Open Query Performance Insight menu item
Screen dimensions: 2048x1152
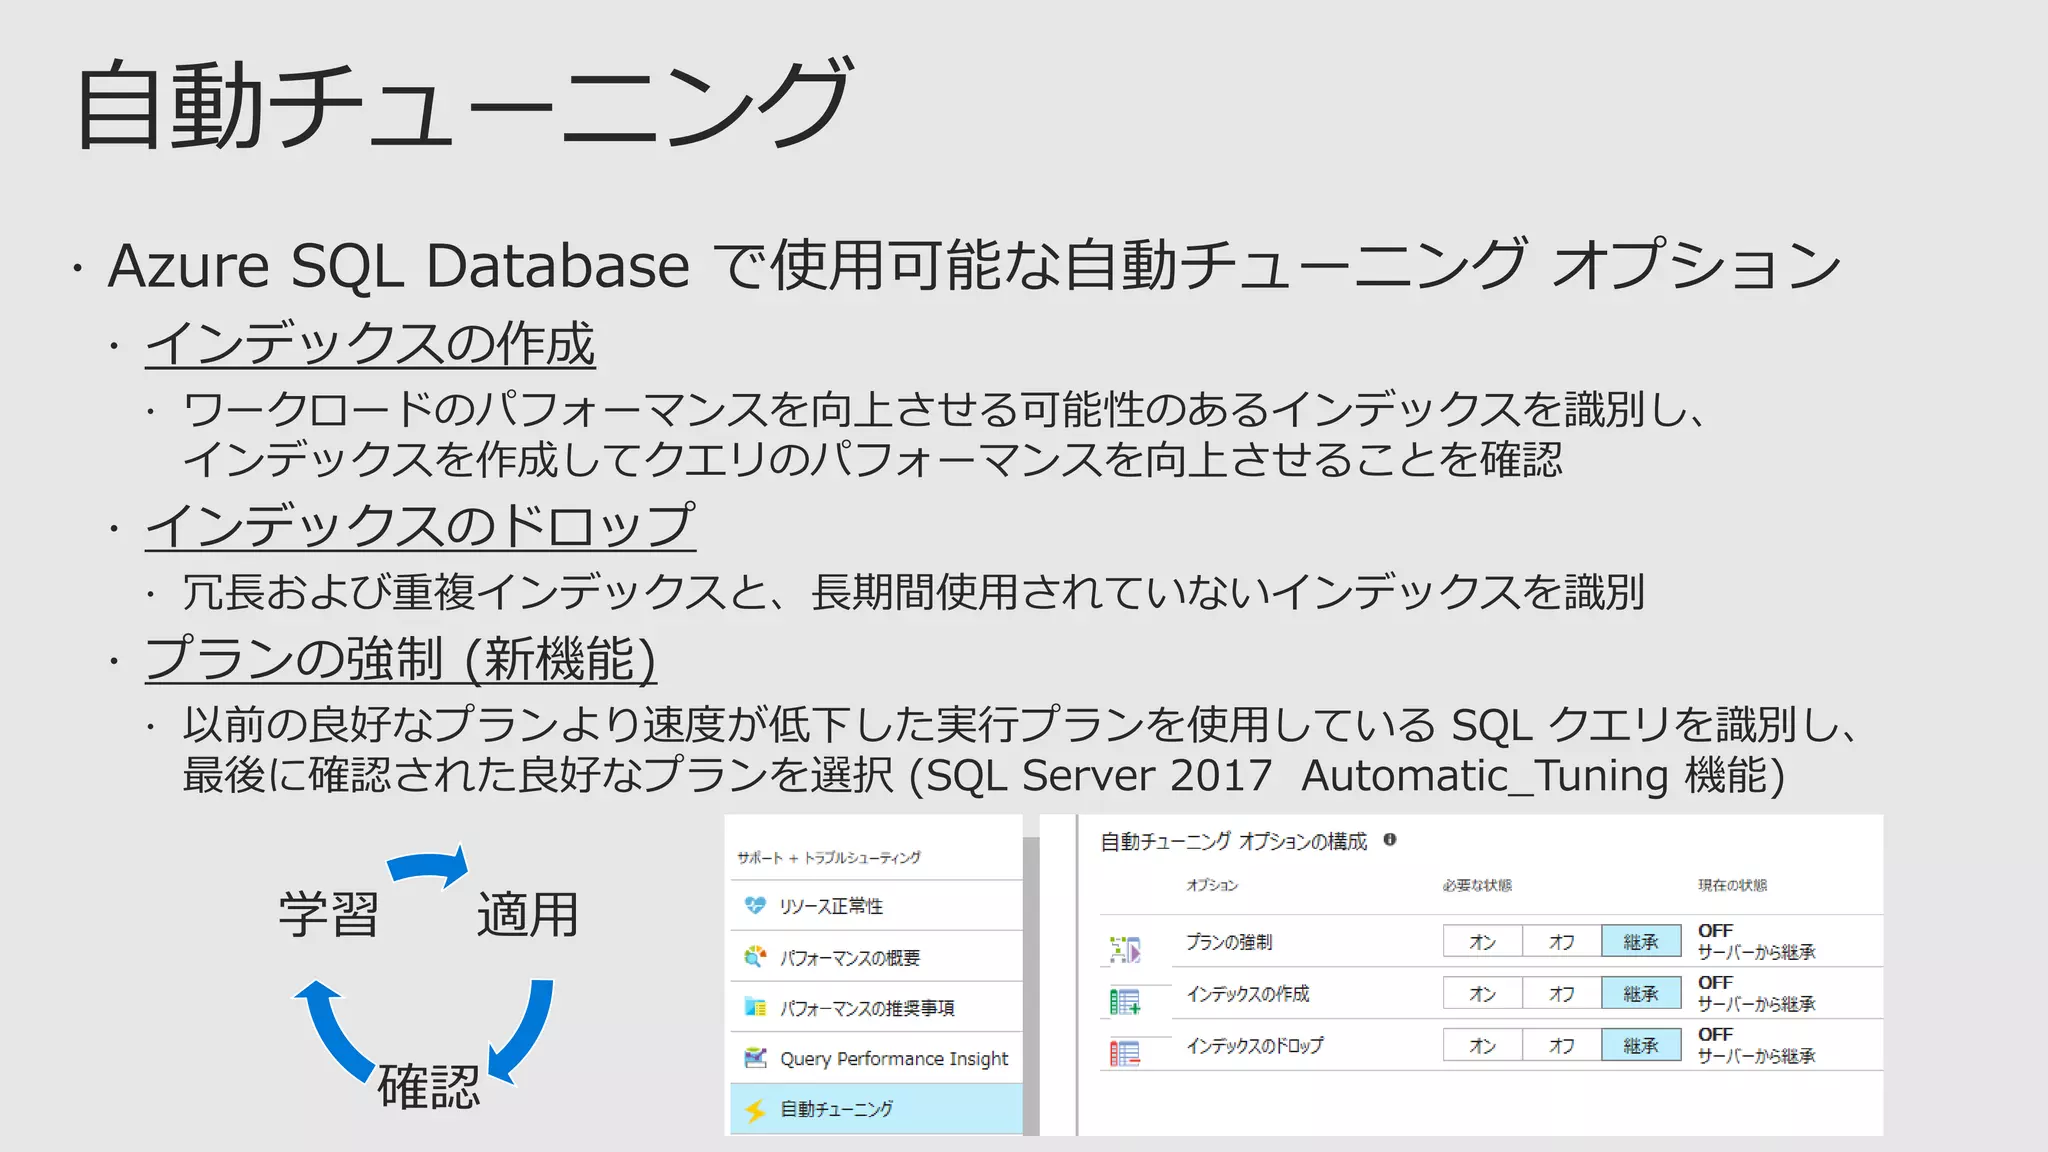876,1058
